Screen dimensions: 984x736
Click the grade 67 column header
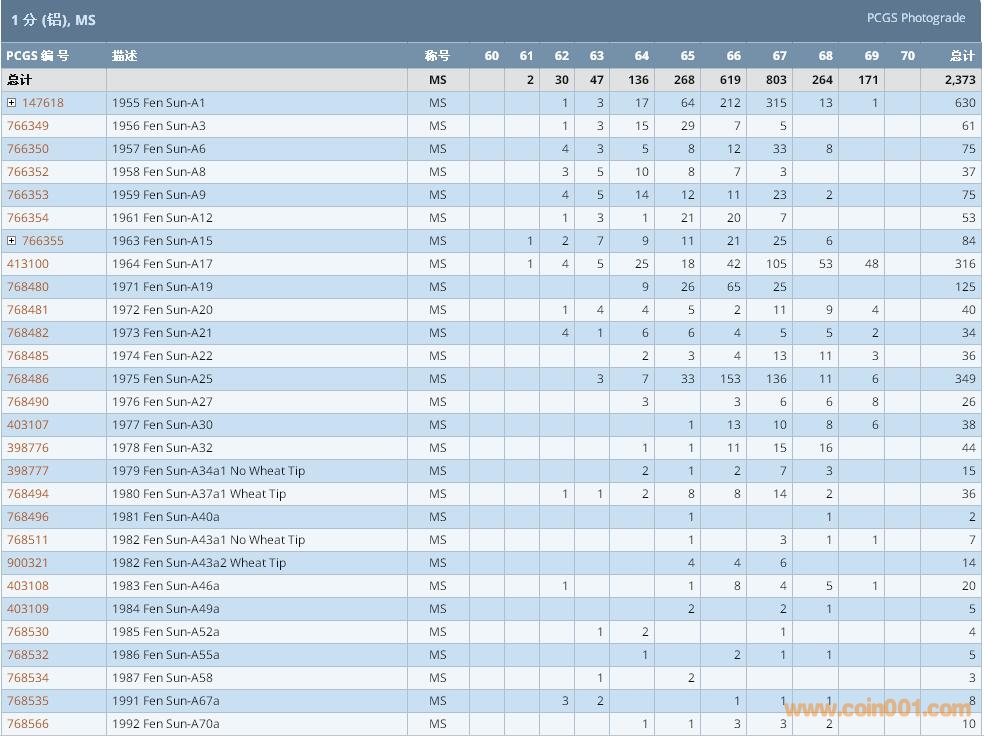(779, 56)
